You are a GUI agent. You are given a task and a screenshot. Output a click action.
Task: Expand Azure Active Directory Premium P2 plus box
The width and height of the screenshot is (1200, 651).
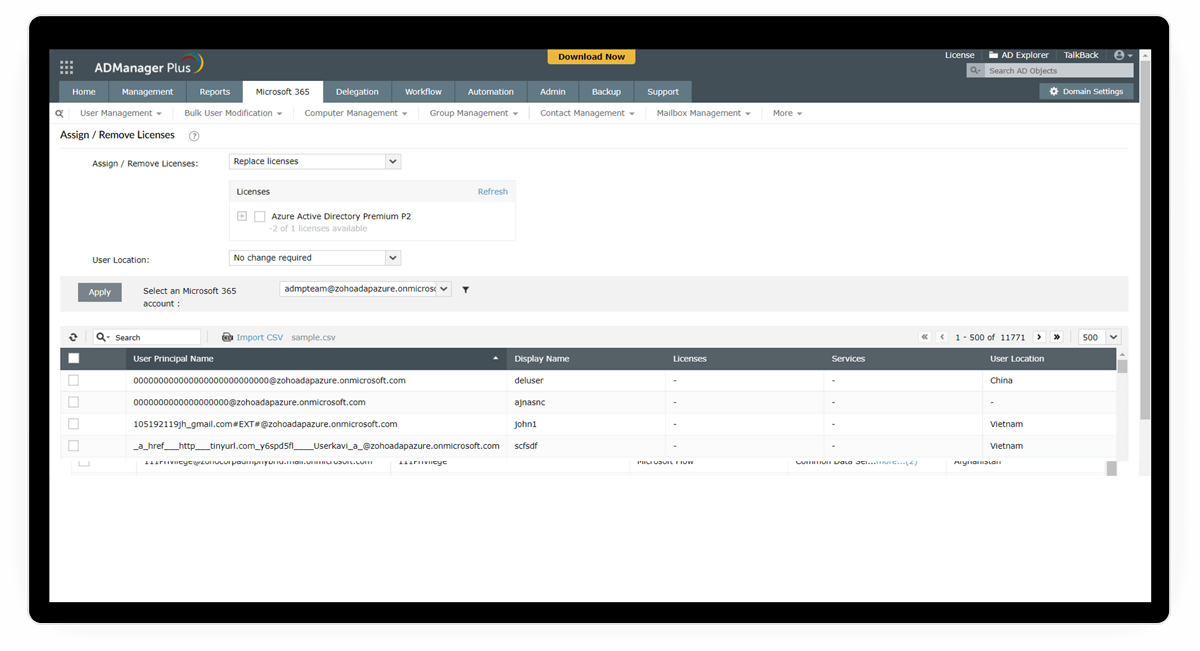tap(242, 216)
